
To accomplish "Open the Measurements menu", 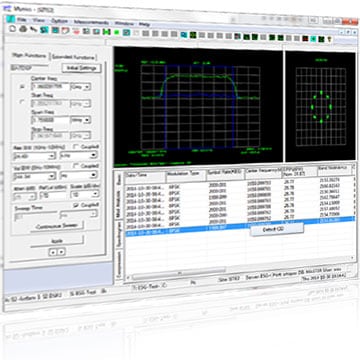I will point(91,23).
